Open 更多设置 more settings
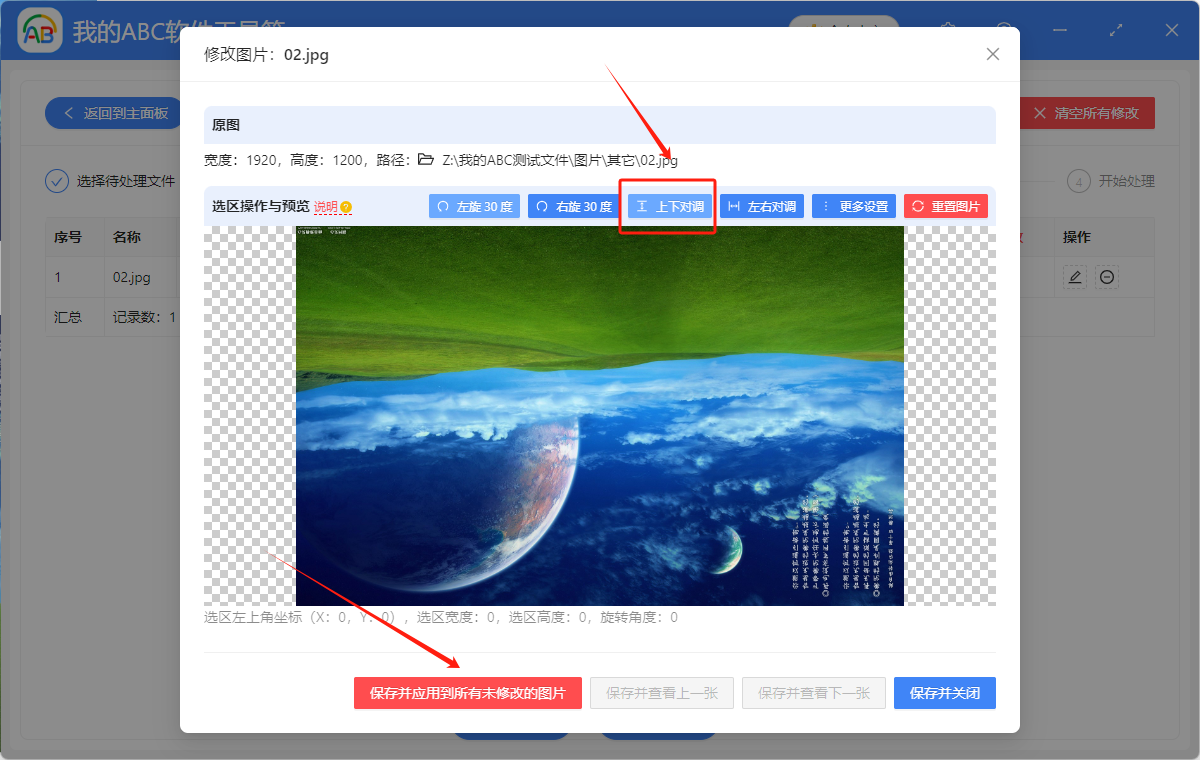The width and height of the screenshot is (1200, 760). [x=854, y=206]
